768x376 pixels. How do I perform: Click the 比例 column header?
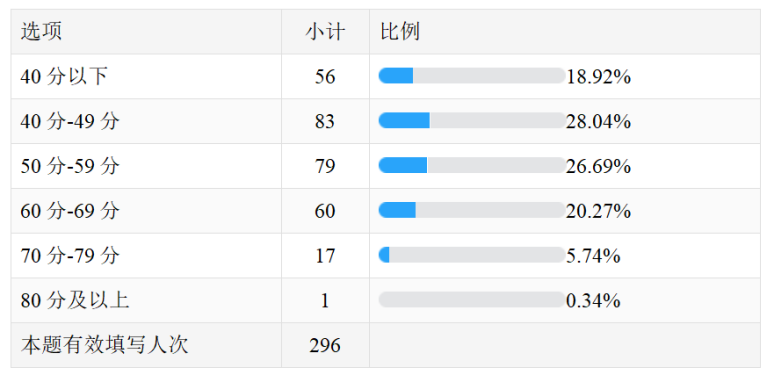tap(400, 32)
